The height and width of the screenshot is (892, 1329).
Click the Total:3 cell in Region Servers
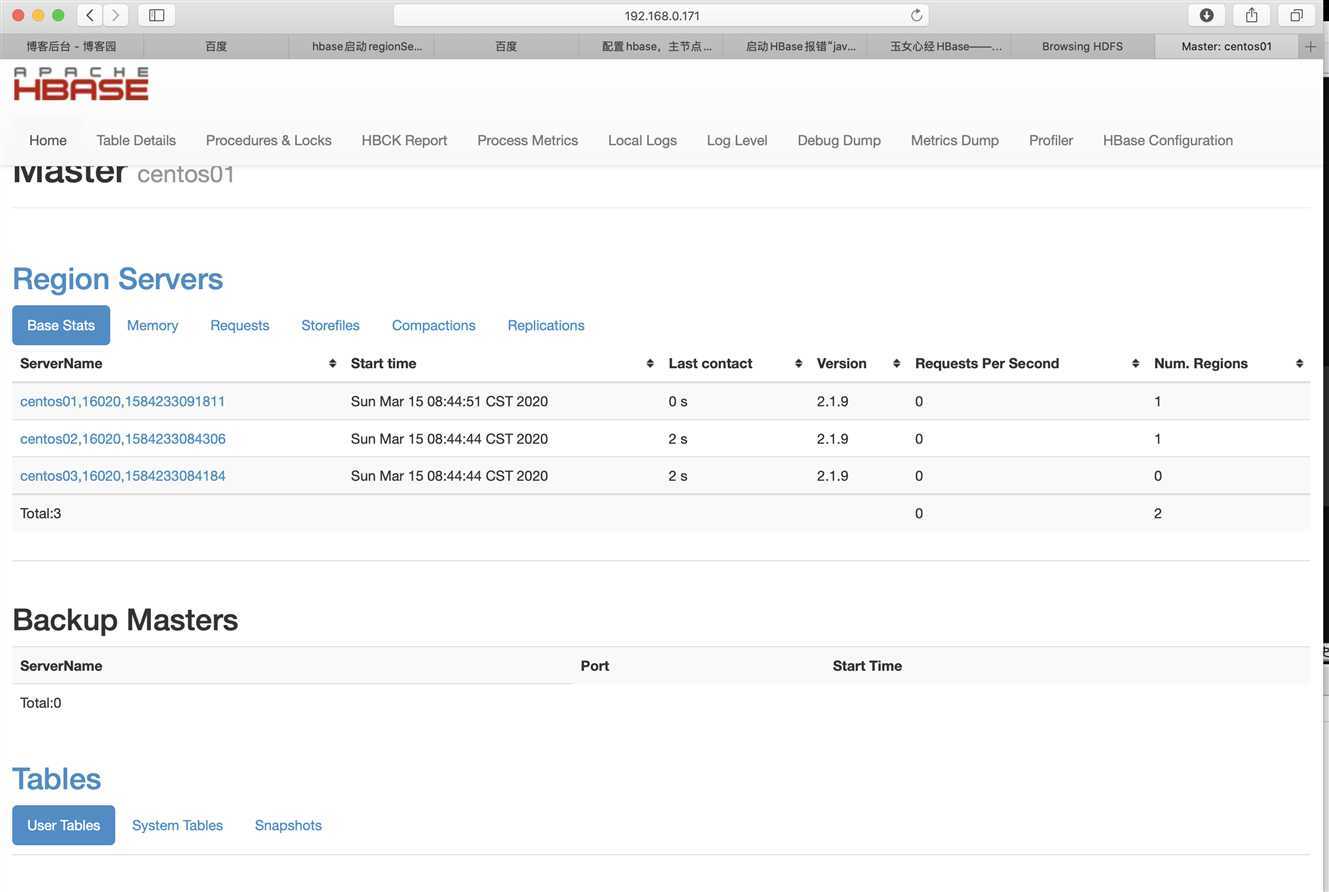coord(41,513)
